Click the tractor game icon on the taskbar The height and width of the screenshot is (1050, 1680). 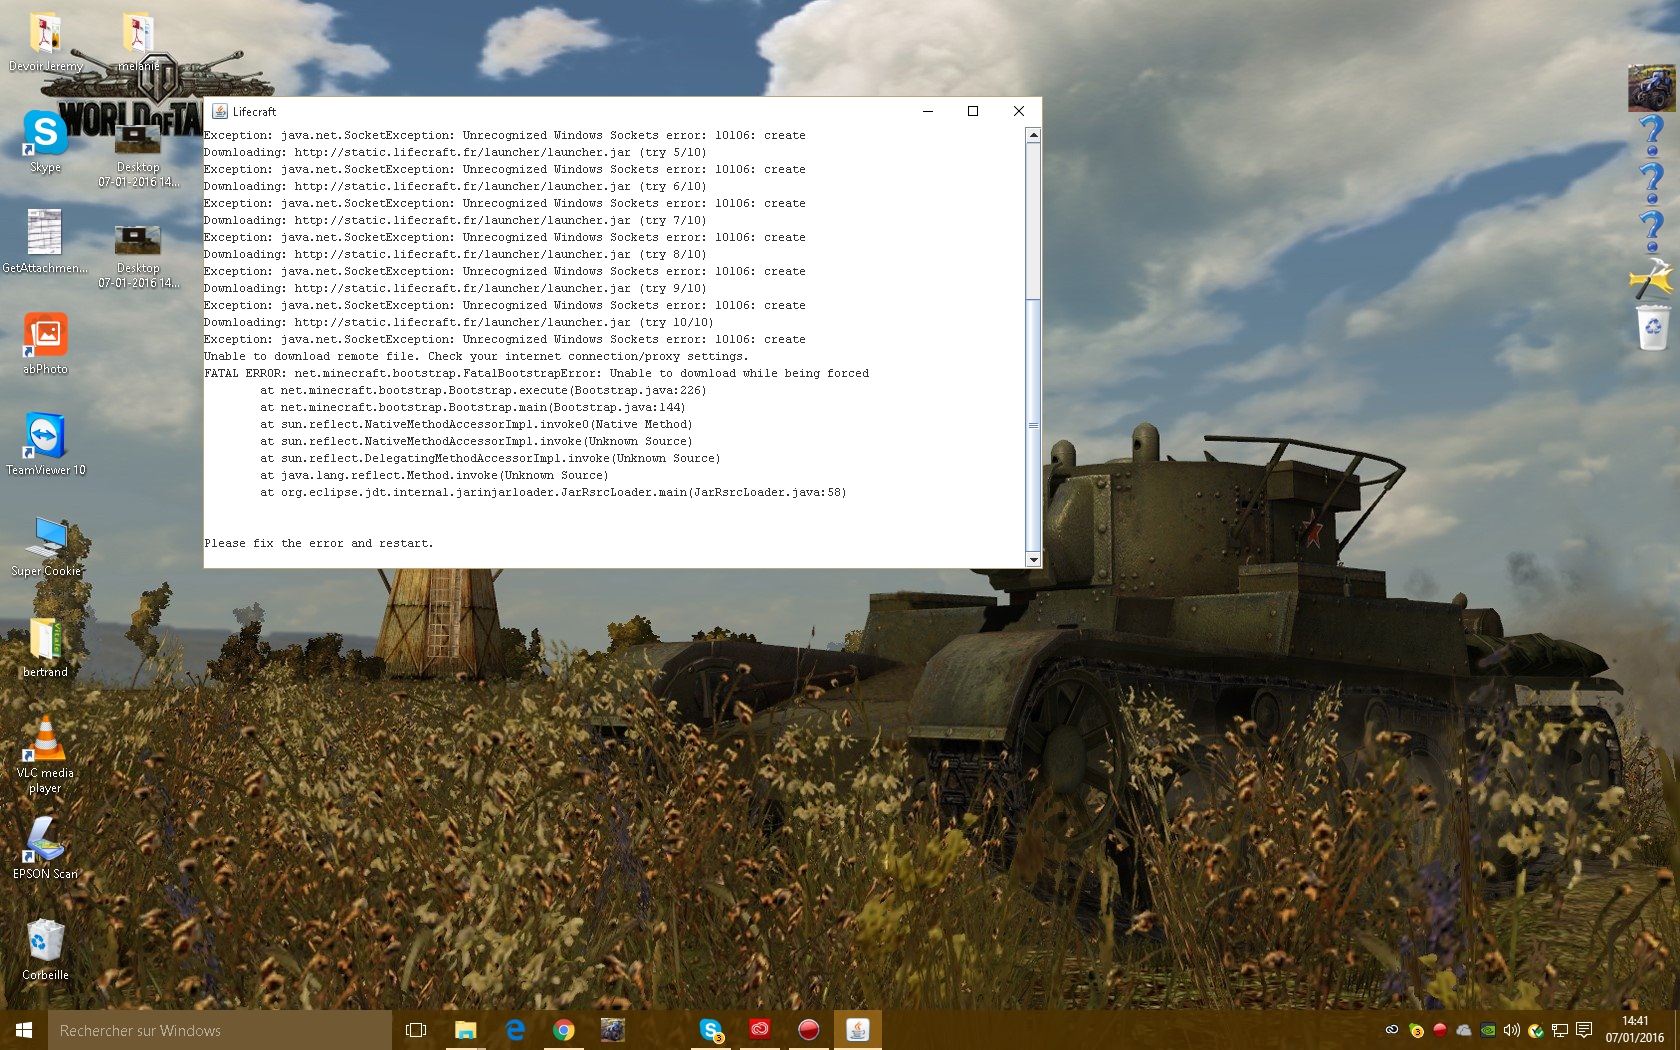[x=613, y=1030]
